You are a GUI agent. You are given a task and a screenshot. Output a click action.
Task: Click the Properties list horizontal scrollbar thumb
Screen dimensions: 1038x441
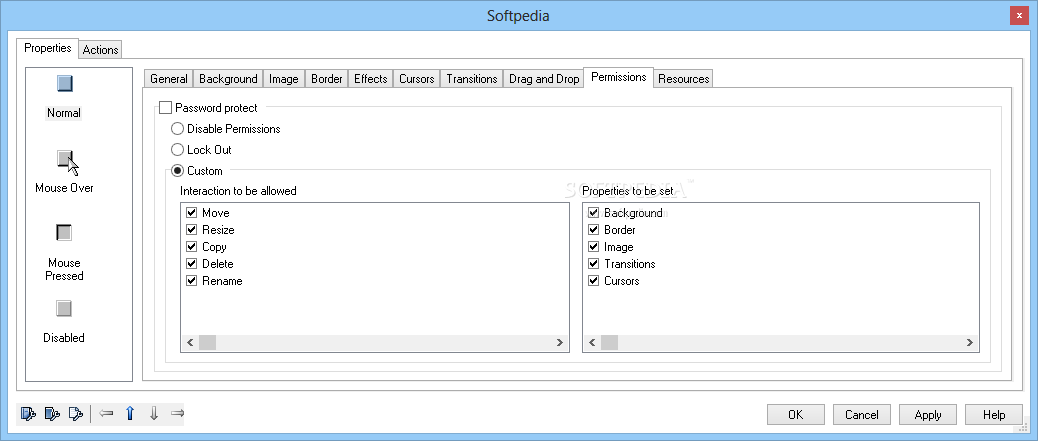pos(610,342)
